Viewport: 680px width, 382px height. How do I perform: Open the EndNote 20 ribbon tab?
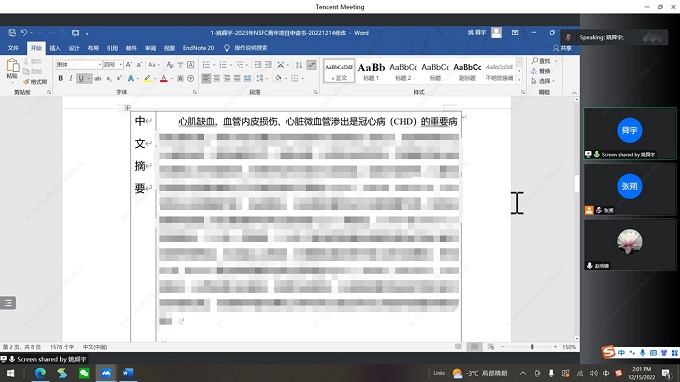point(198,48)
